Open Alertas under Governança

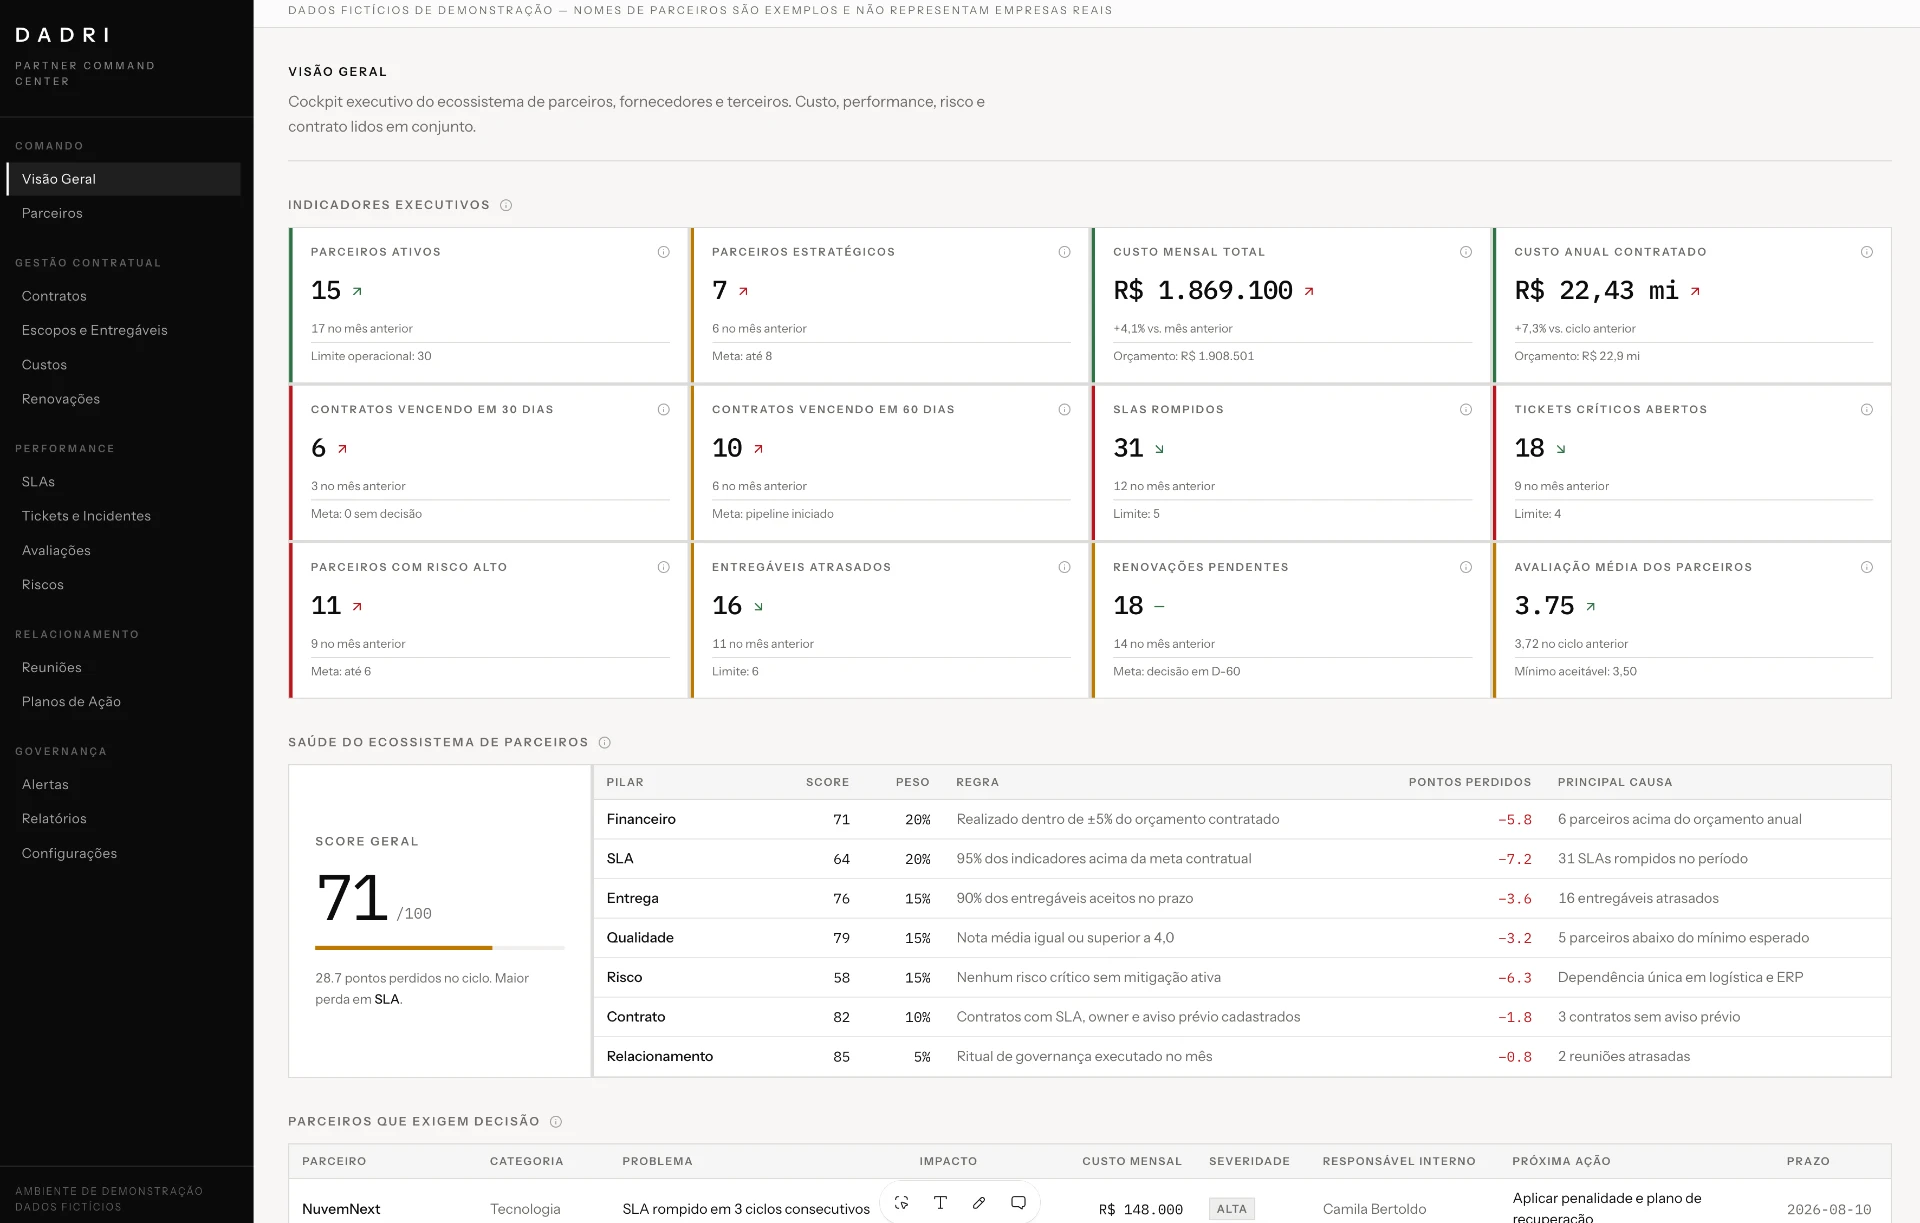point(123,785)
